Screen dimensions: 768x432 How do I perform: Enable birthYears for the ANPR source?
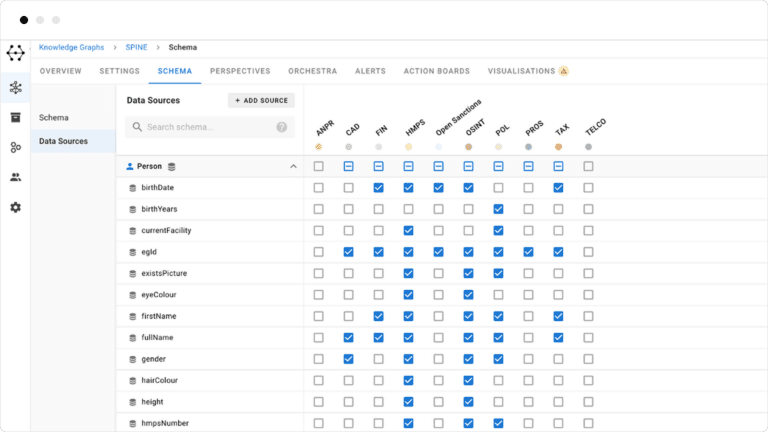click(319, 209)
